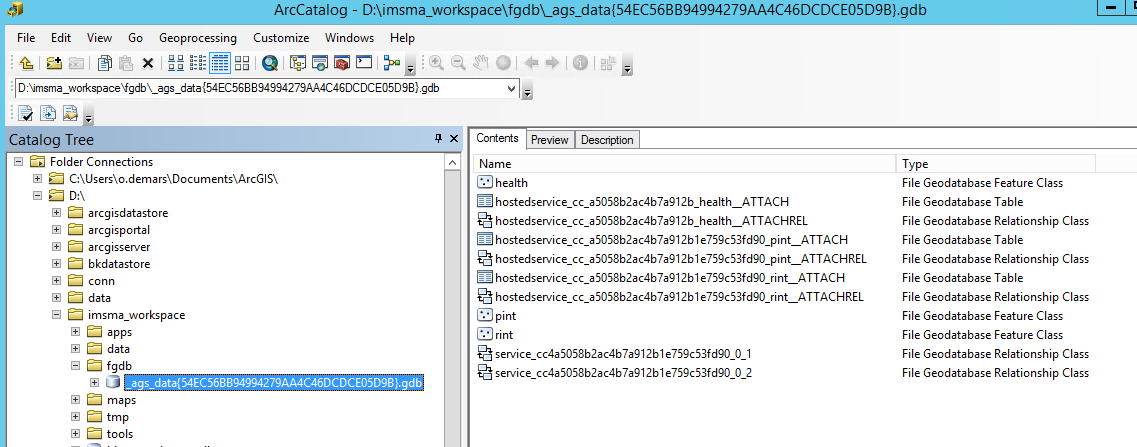Select the Zoom Out geography tool
The width and height of the screenshot is (1137, 447).
click(458, 63)
